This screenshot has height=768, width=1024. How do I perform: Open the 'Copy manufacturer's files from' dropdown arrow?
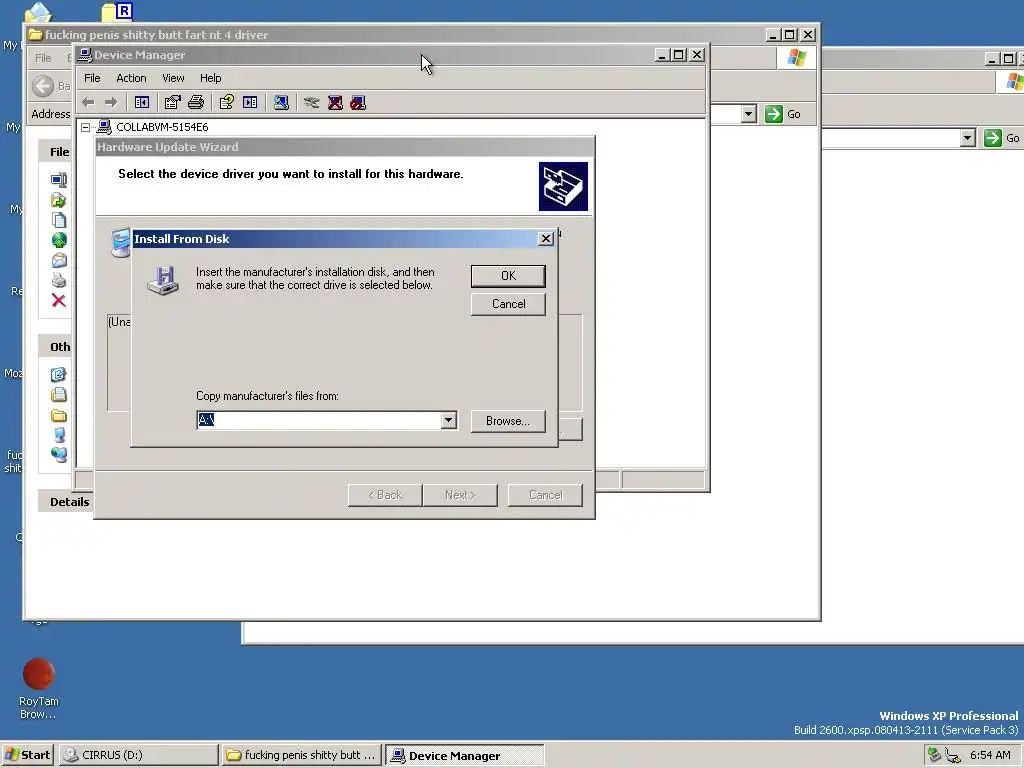(449, 420)
